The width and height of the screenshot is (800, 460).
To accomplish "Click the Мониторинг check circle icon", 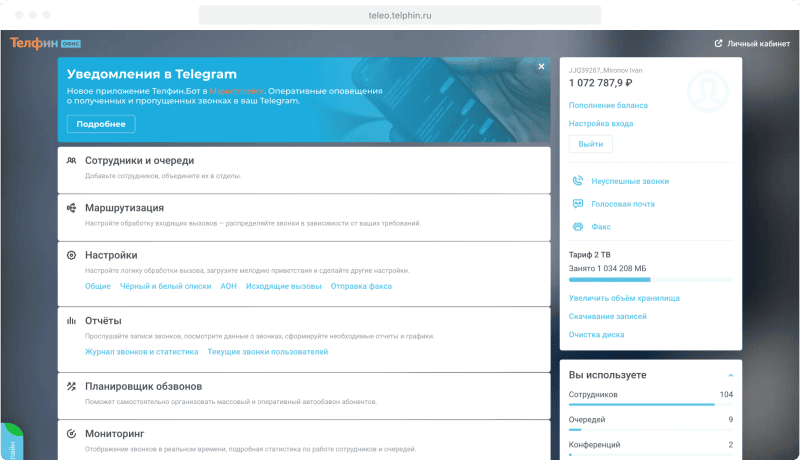I will [x=72, y=434].
